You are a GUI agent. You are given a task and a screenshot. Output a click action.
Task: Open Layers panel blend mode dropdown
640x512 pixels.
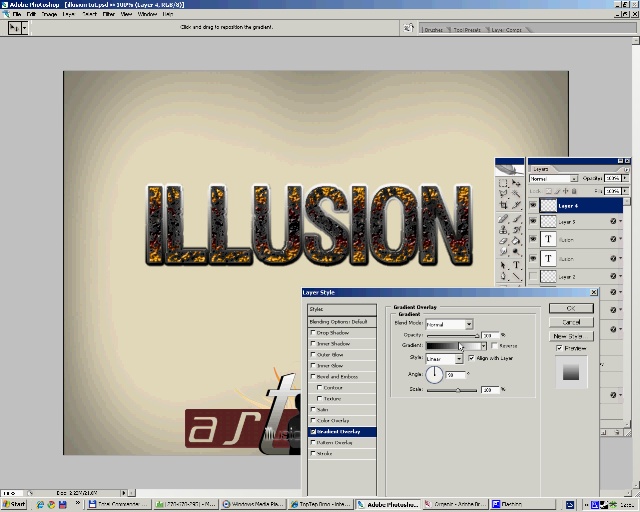pos(574,179)
